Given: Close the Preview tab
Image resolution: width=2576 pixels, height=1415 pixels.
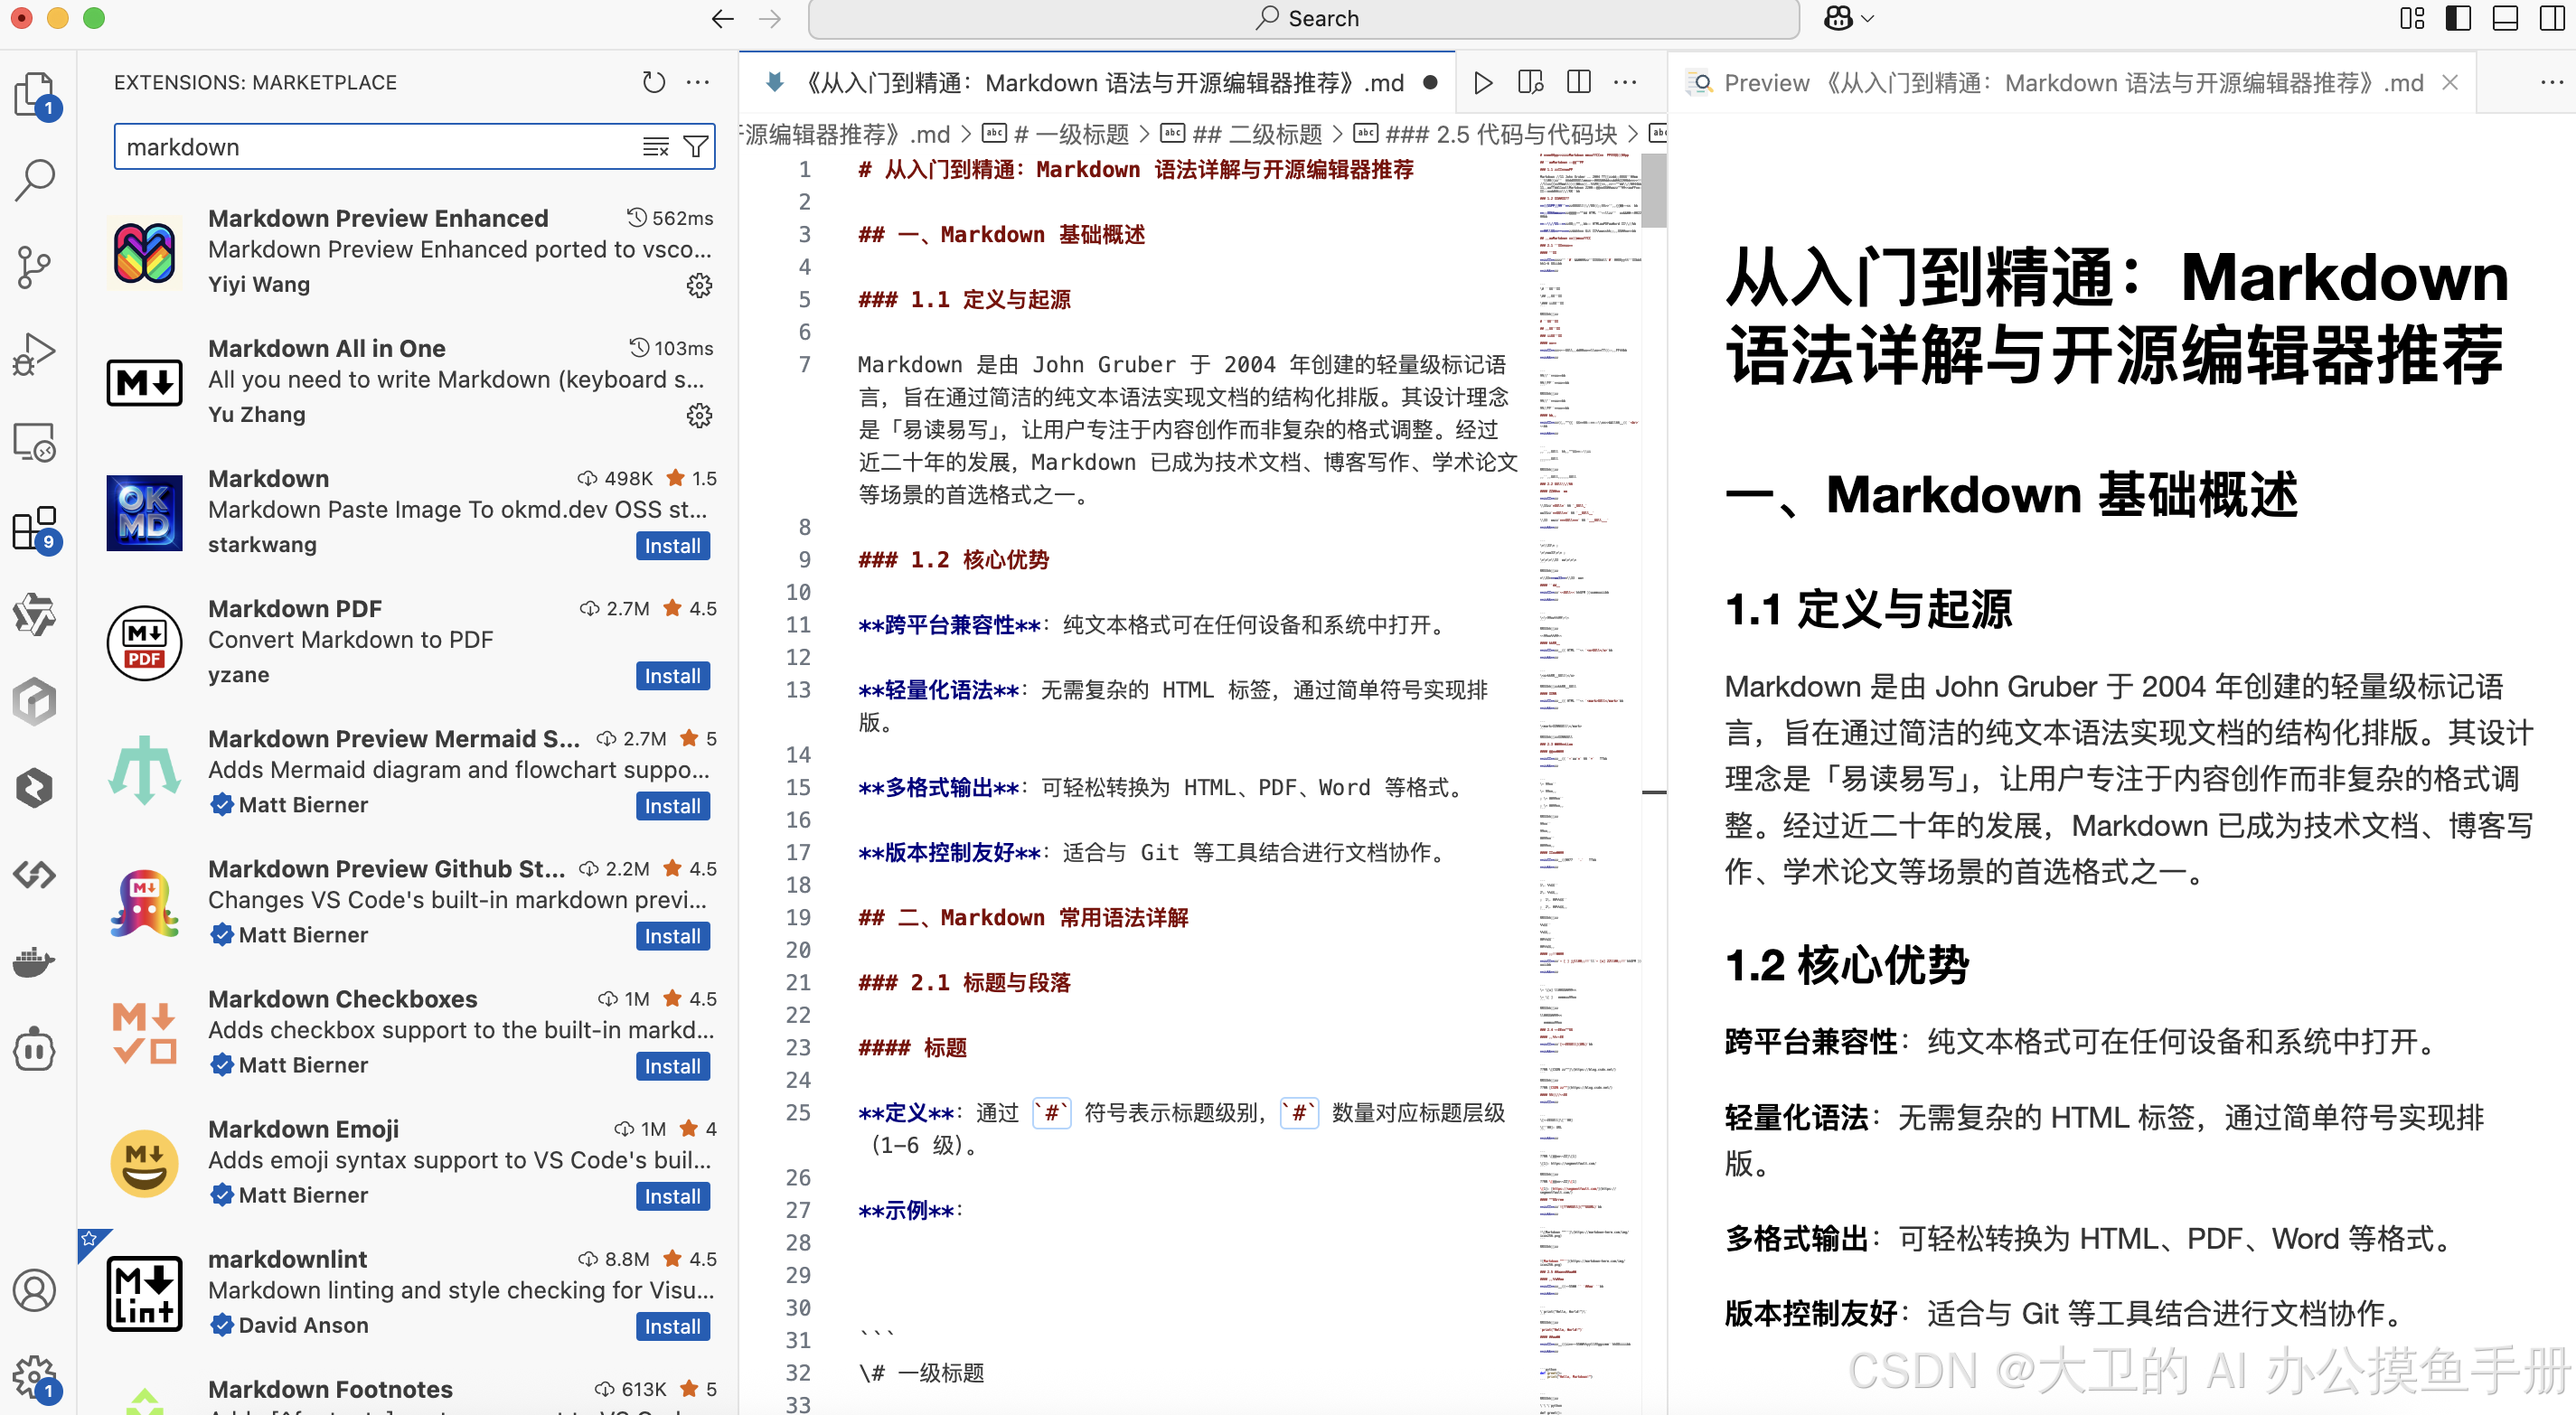Looking at the screenshot, I should 2449,82.
